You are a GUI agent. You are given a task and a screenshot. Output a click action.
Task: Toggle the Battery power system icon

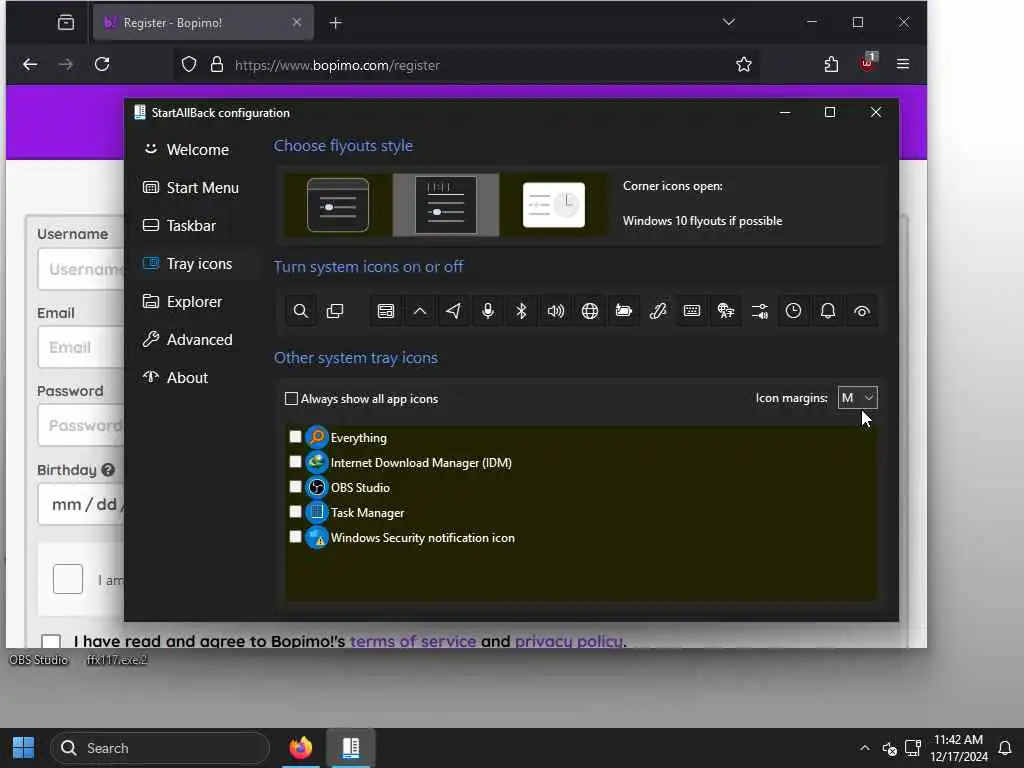(624, 312)
